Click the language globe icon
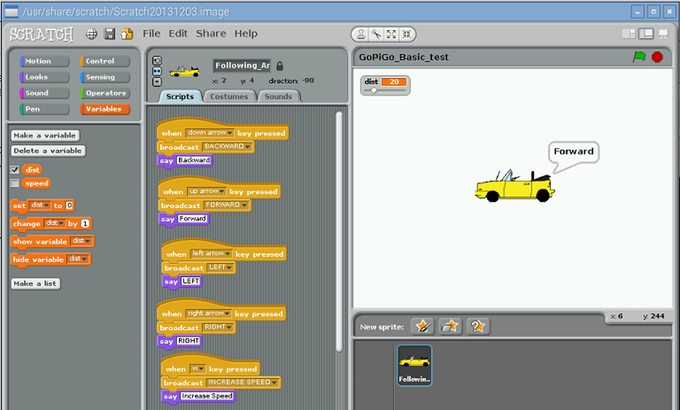The image size is (680, 410). click(91, 34)
